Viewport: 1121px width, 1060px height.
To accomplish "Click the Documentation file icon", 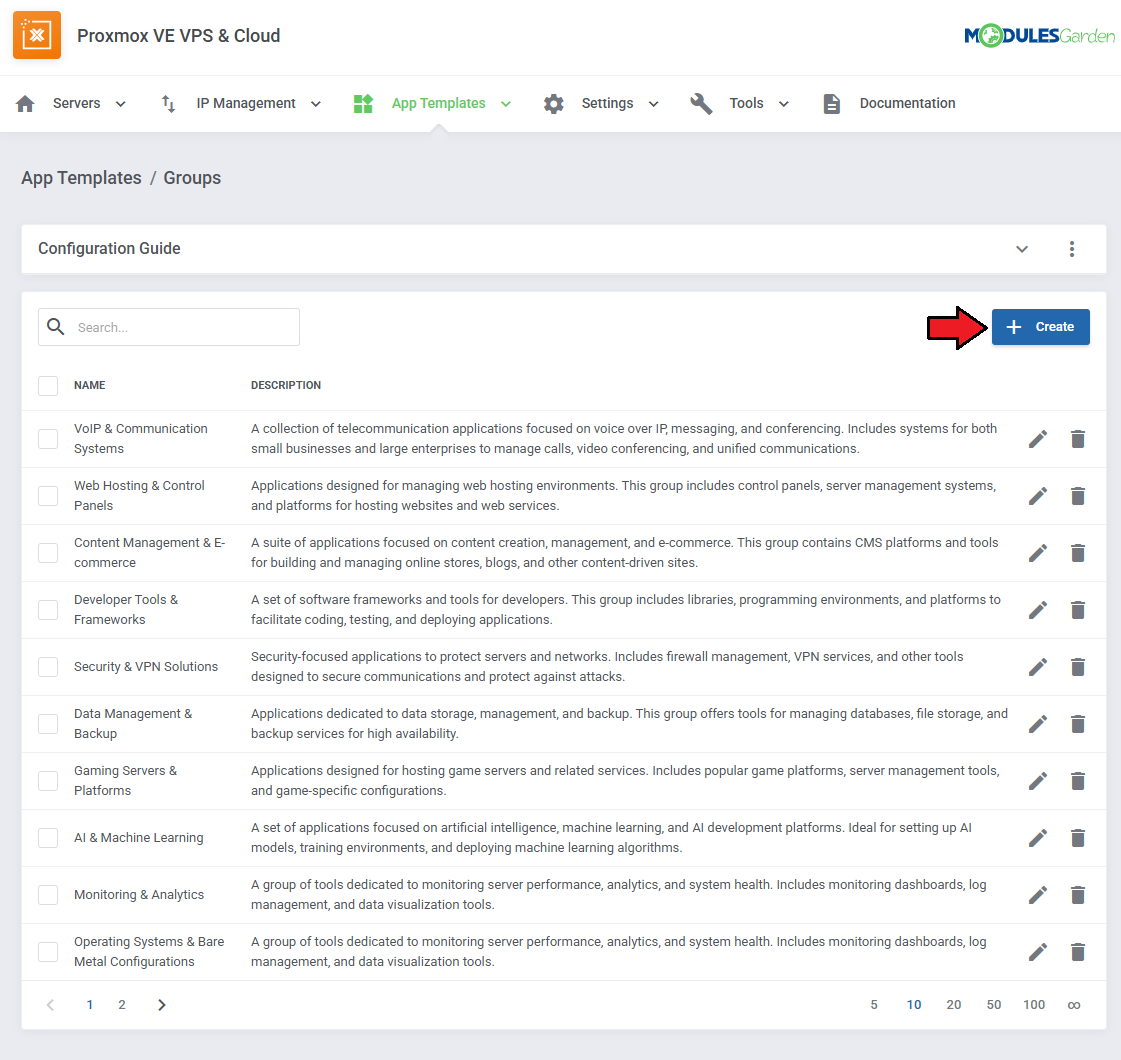I will tap(831, 104).
